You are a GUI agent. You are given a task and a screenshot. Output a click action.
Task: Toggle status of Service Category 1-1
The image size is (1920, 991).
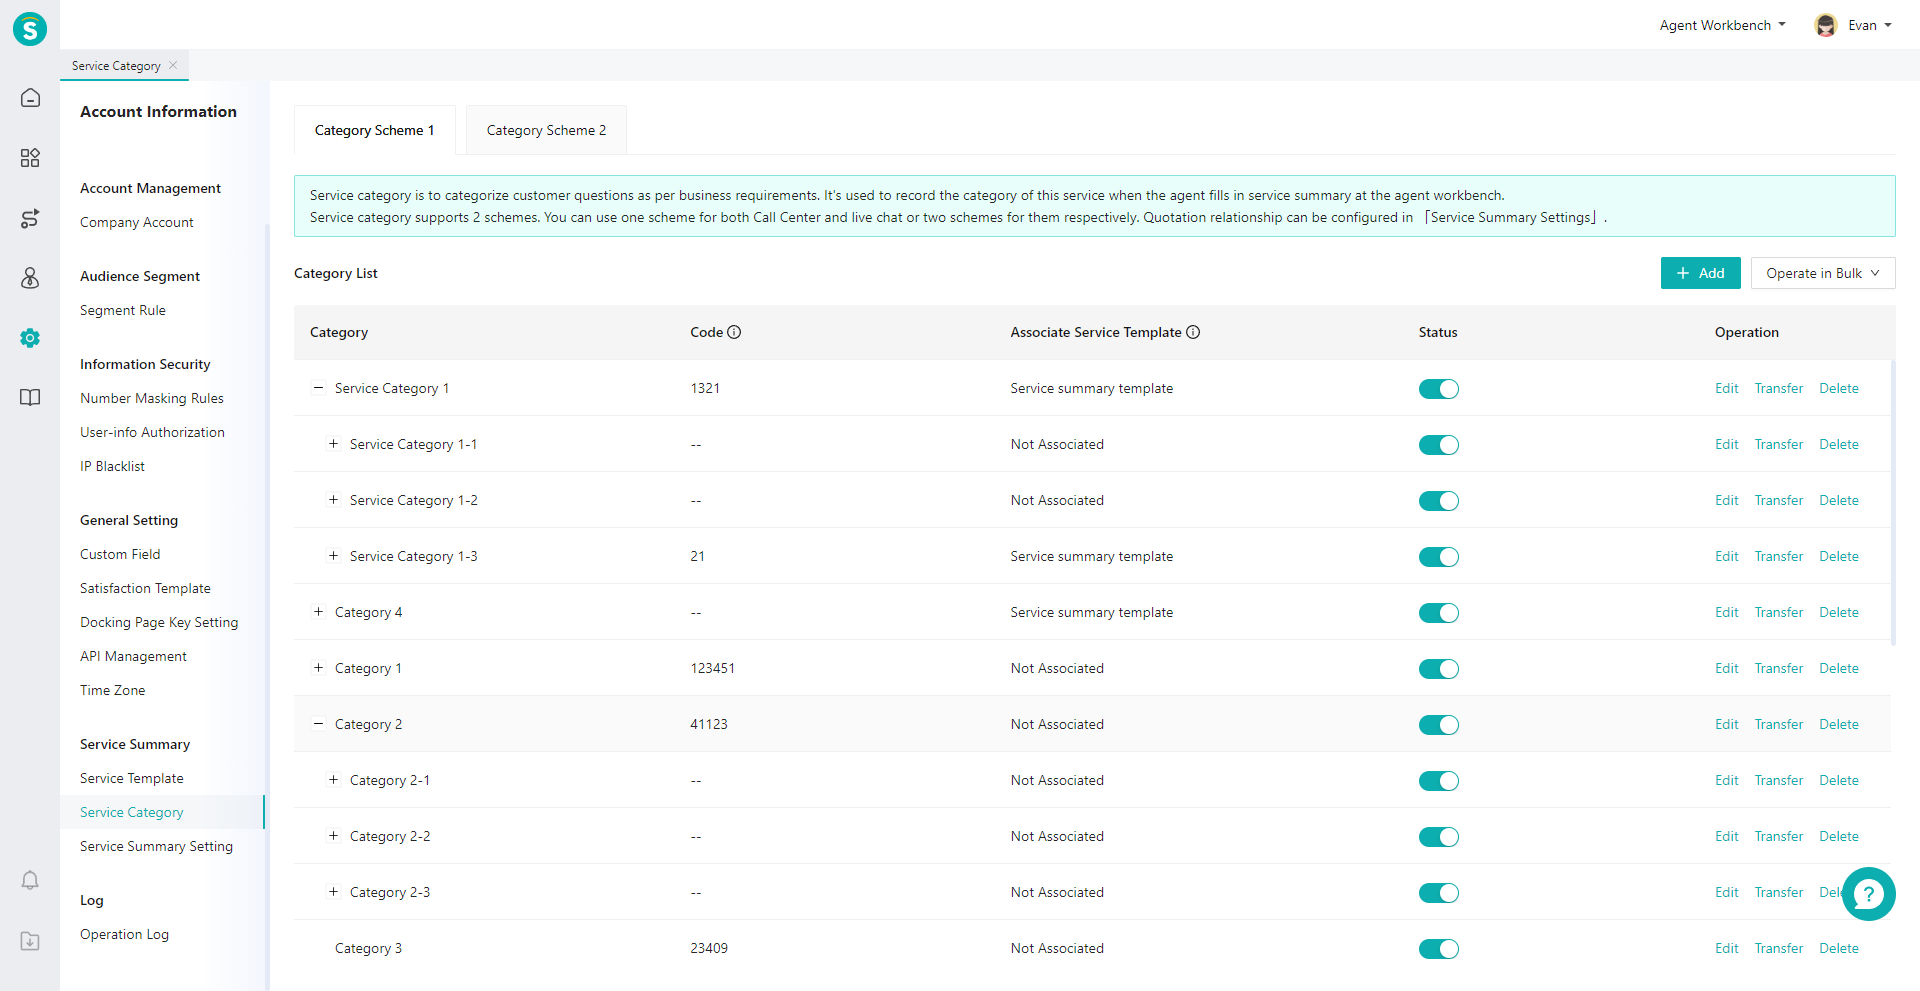pyautogui.click(x=1438, y=445)
